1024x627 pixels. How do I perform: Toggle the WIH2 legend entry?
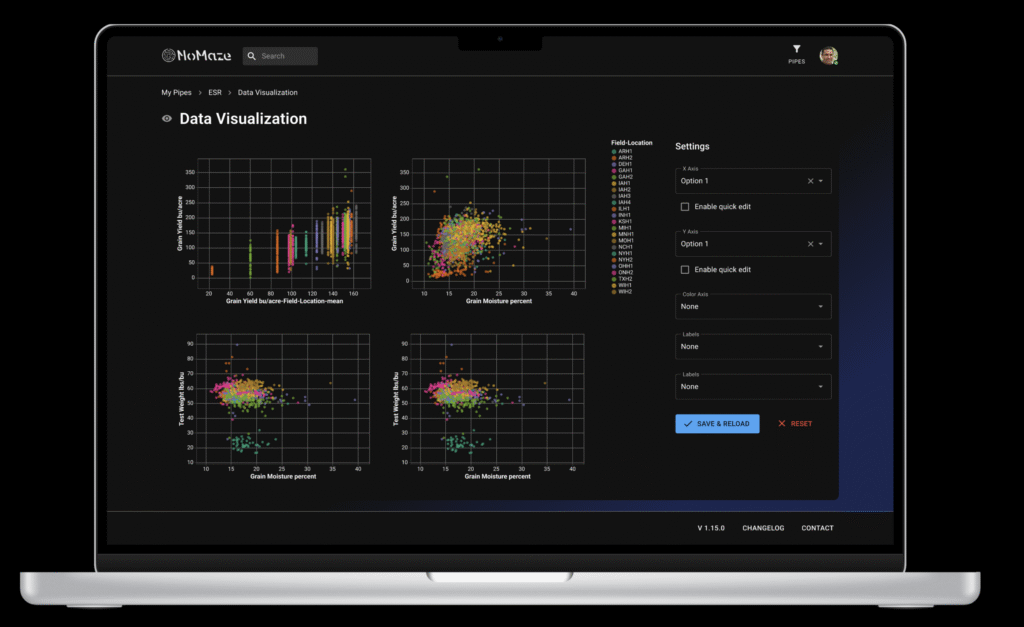[x=624, y=291]
